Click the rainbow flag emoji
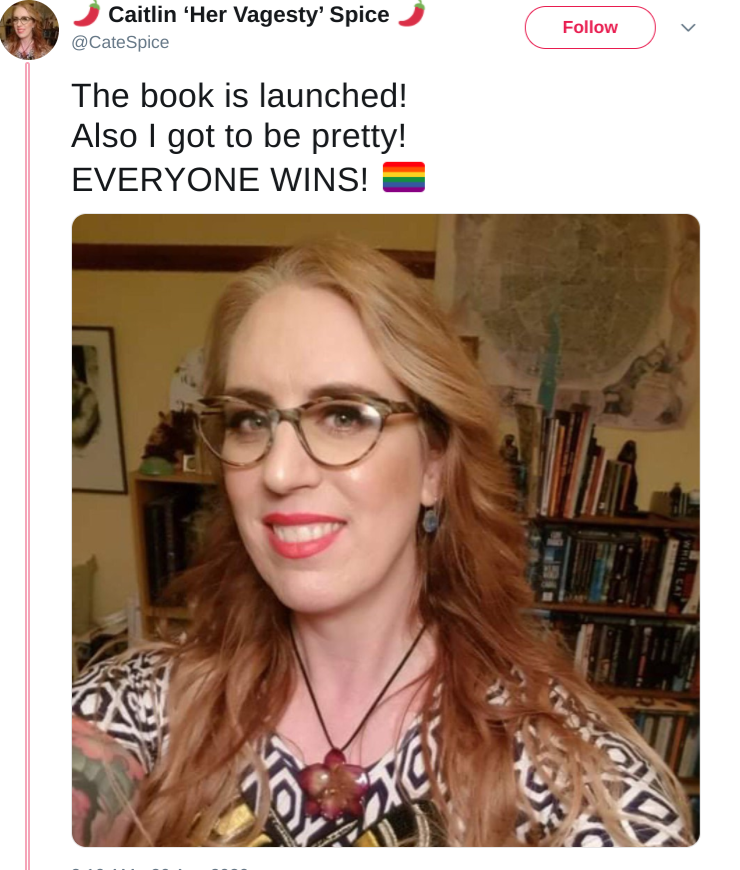 [x=404, y=177]
